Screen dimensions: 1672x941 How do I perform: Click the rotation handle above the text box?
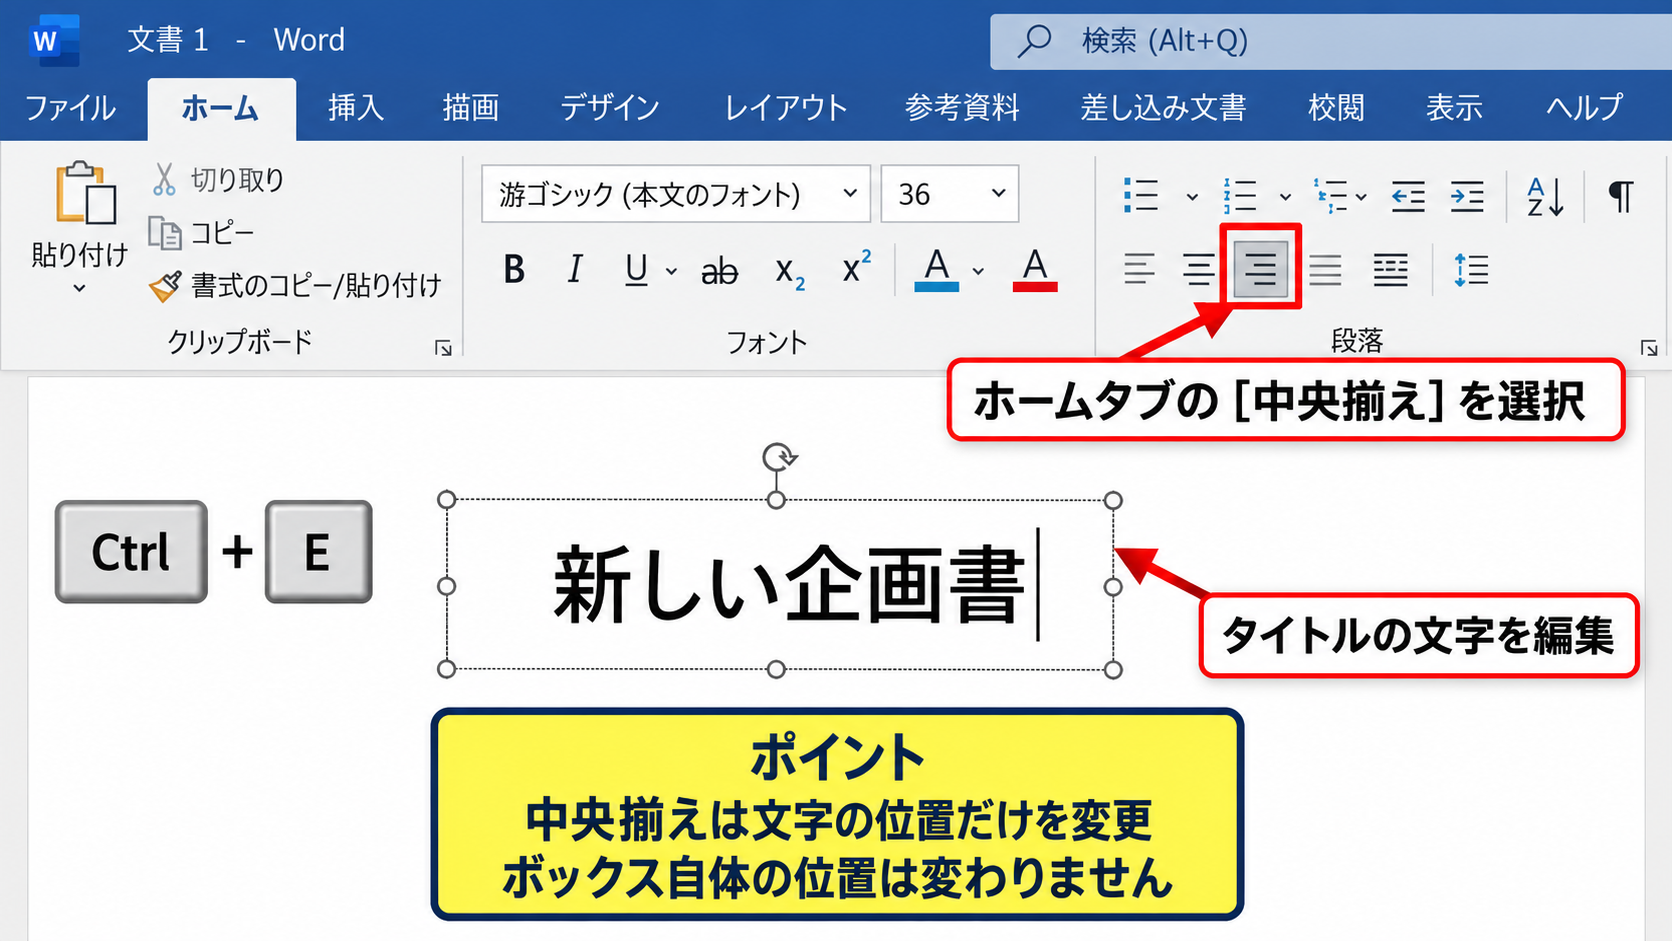pyautogui.click(x=778, y=457)
